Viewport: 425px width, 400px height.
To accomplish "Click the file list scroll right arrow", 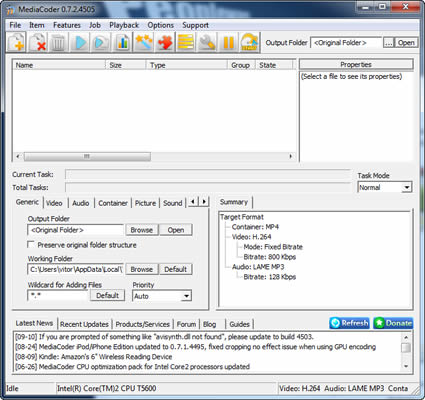I will click(291, 156).
